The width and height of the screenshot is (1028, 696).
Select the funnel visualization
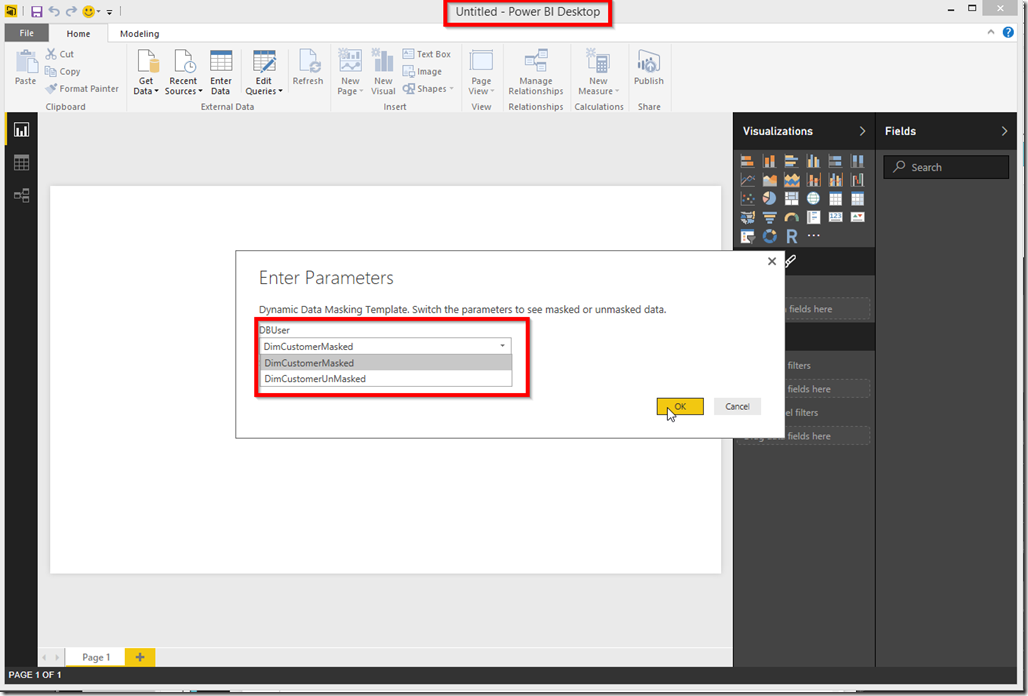[769, 217]
